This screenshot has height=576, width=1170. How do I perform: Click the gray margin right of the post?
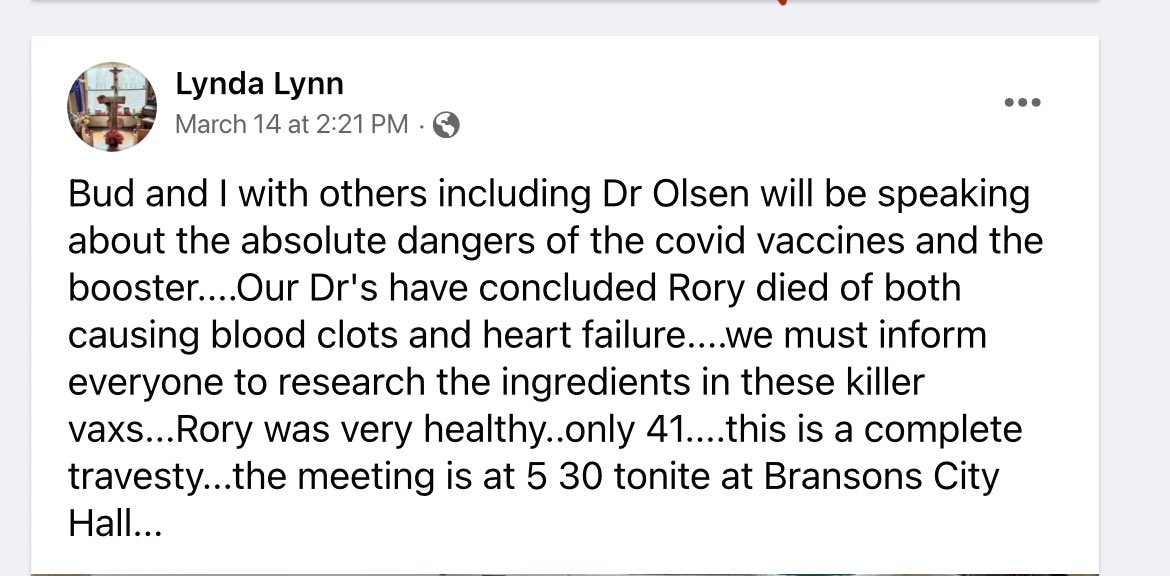1134,298
